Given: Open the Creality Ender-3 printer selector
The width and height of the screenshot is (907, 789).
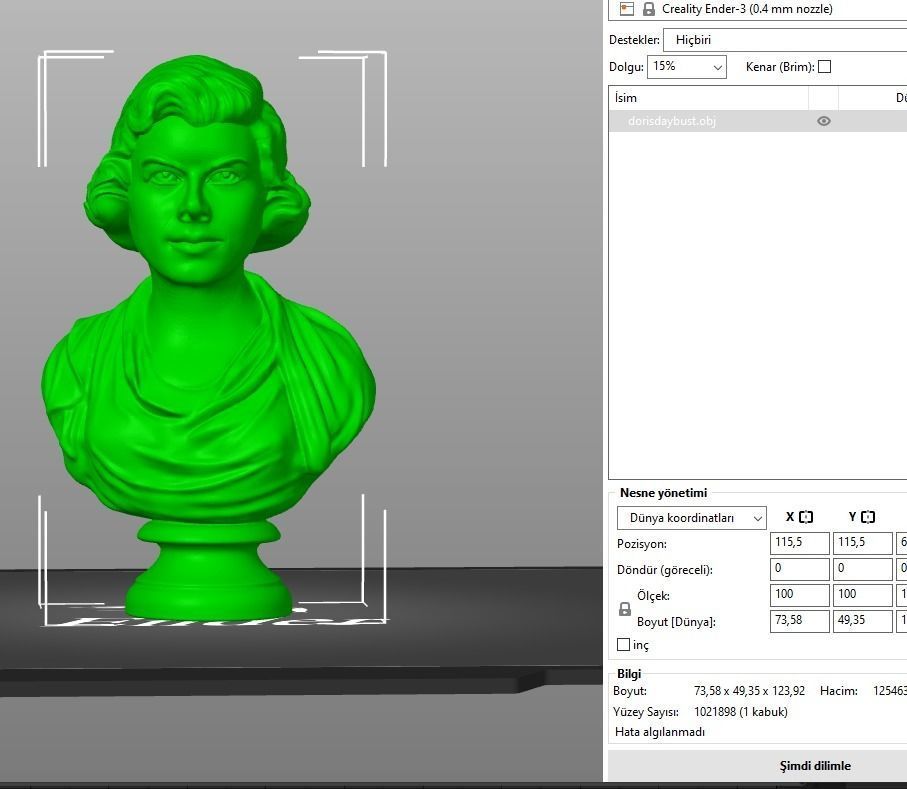Looking at the screenshot, I should click(x=758, y=9).
